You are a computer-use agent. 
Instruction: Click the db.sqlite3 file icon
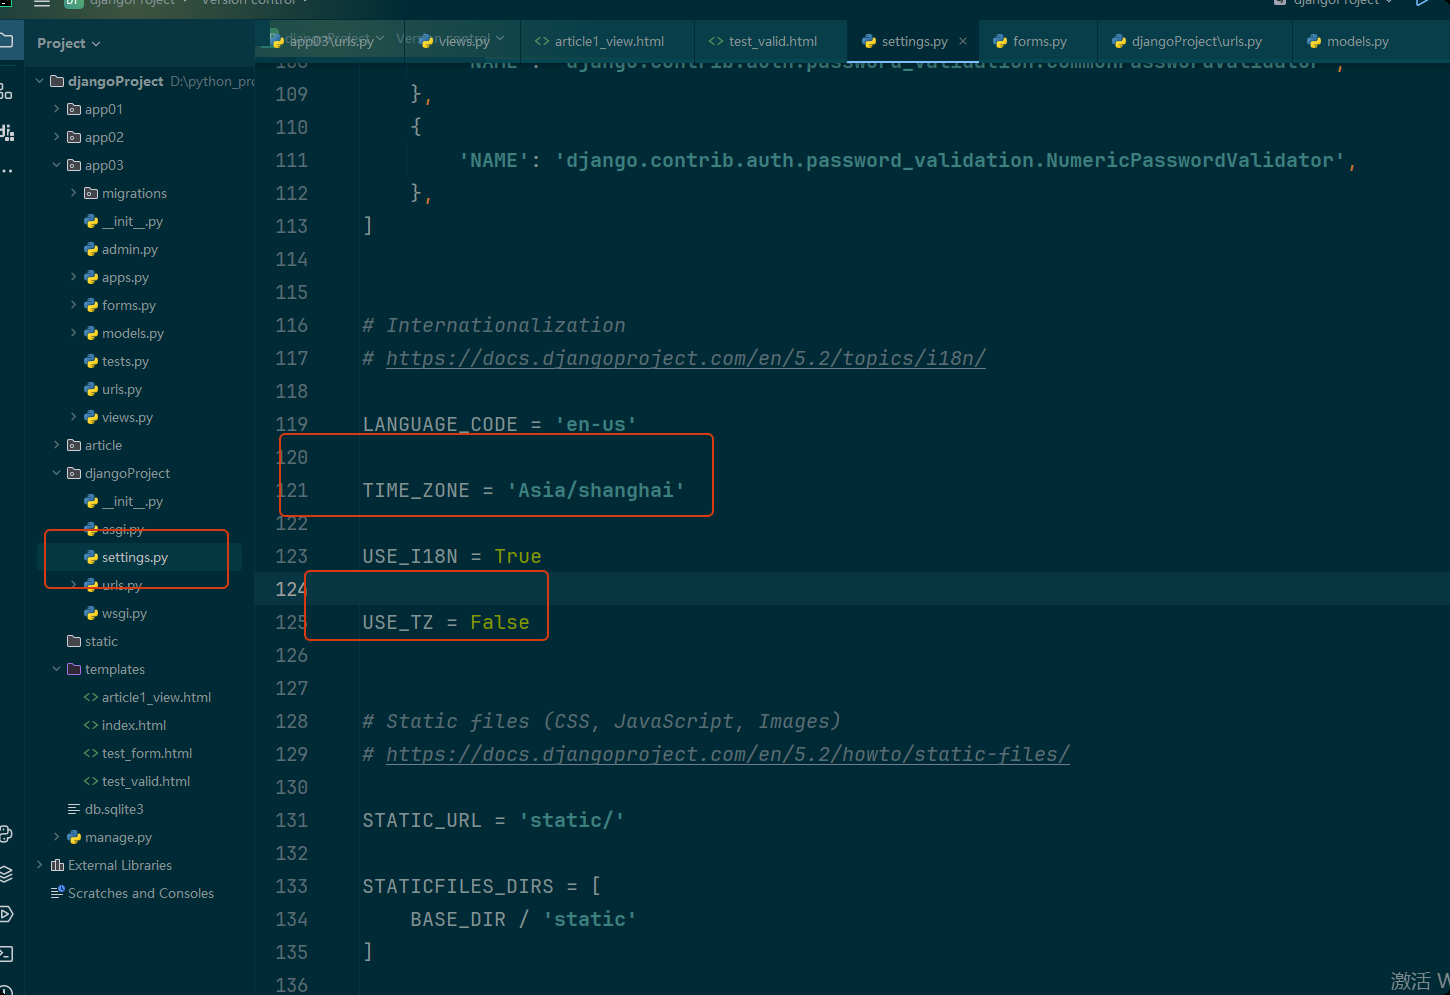point(74,809)
